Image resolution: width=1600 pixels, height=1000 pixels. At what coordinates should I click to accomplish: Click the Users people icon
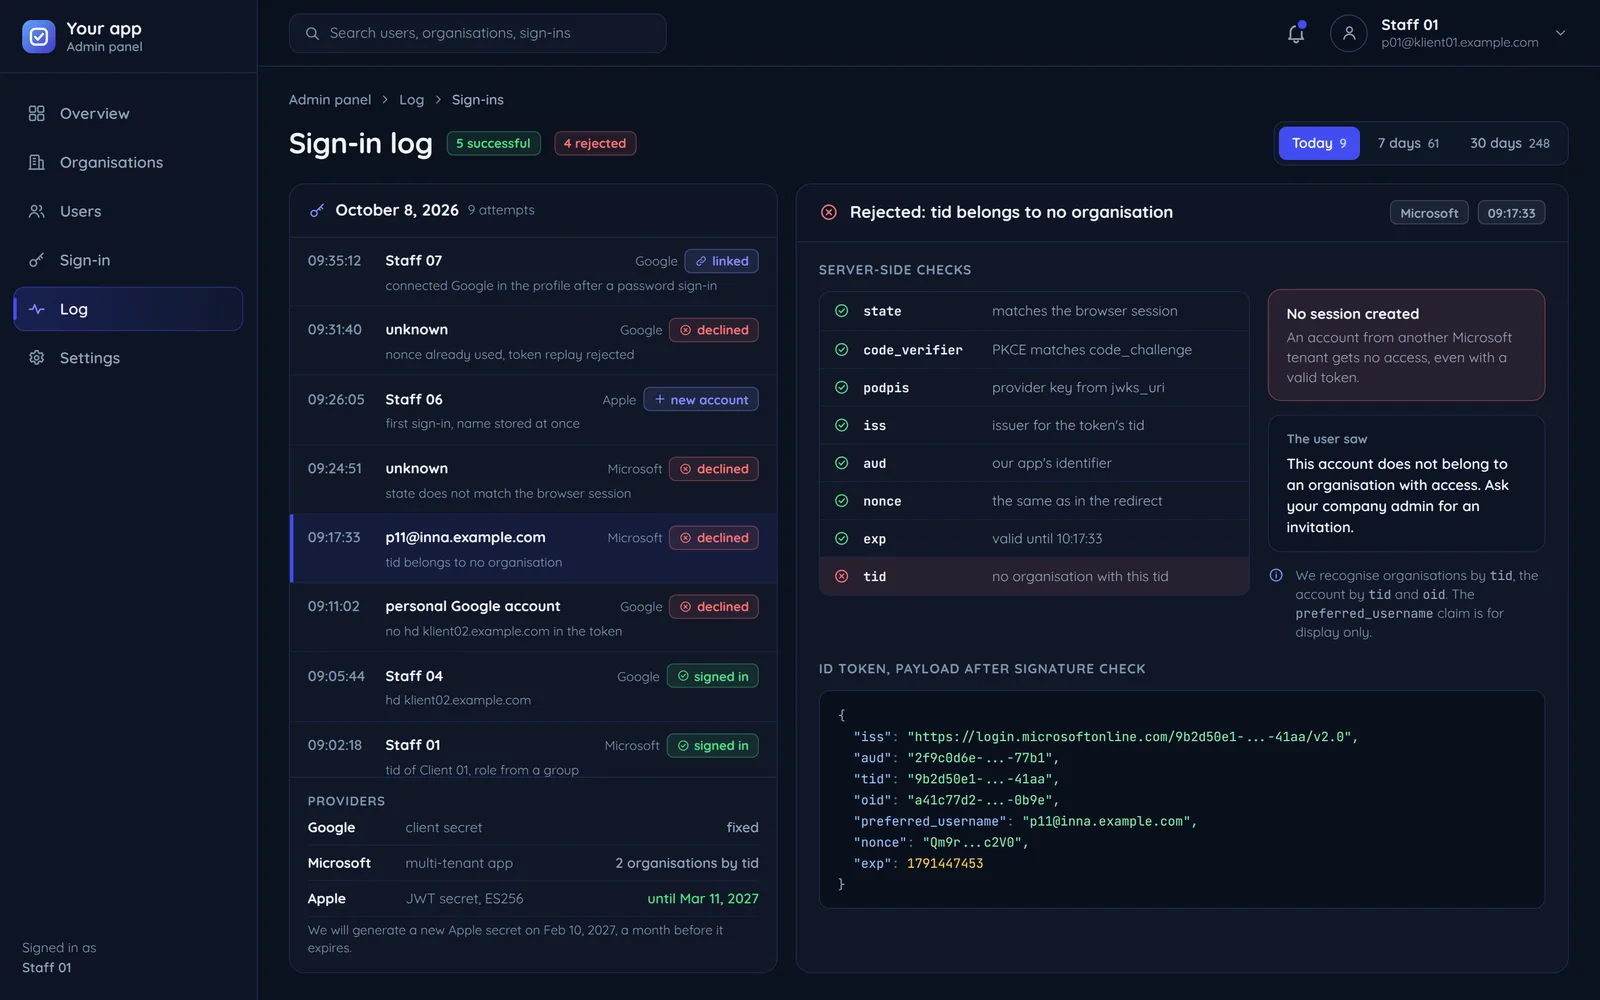(37, 211)
